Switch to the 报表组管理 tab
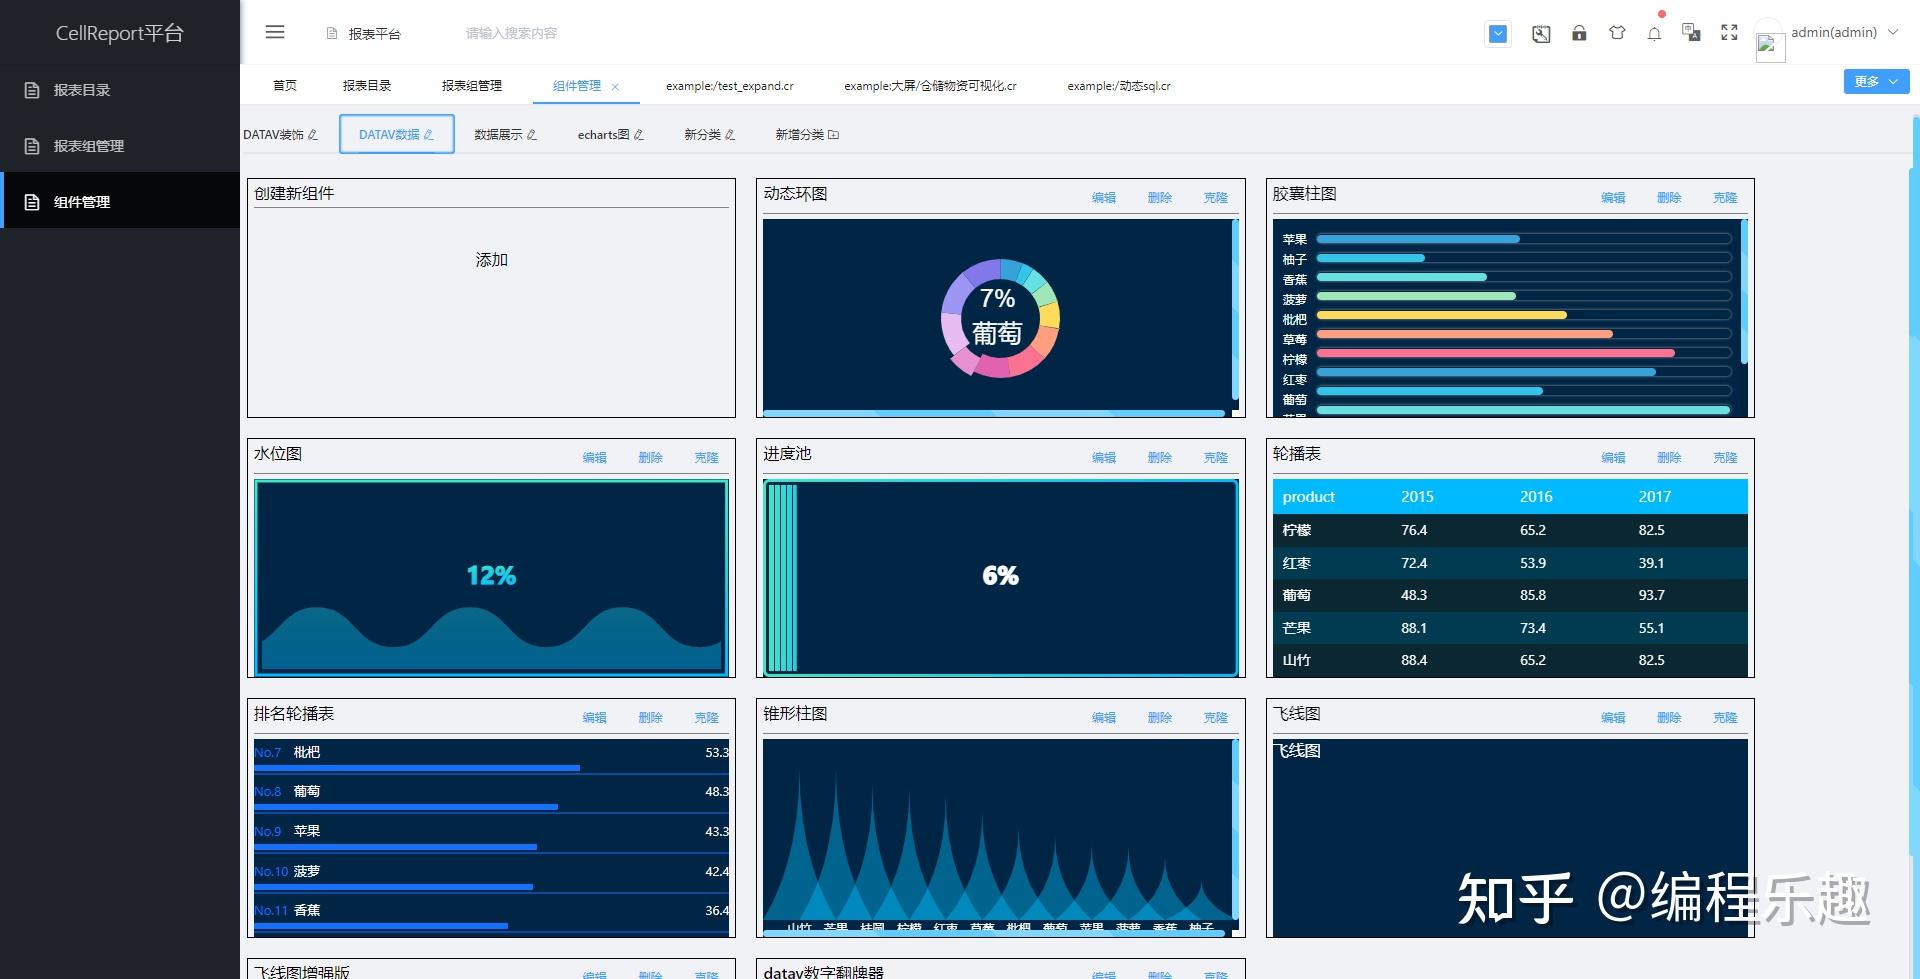The width and height of the screenshot is (1920, 979). [x=472, y=85]
